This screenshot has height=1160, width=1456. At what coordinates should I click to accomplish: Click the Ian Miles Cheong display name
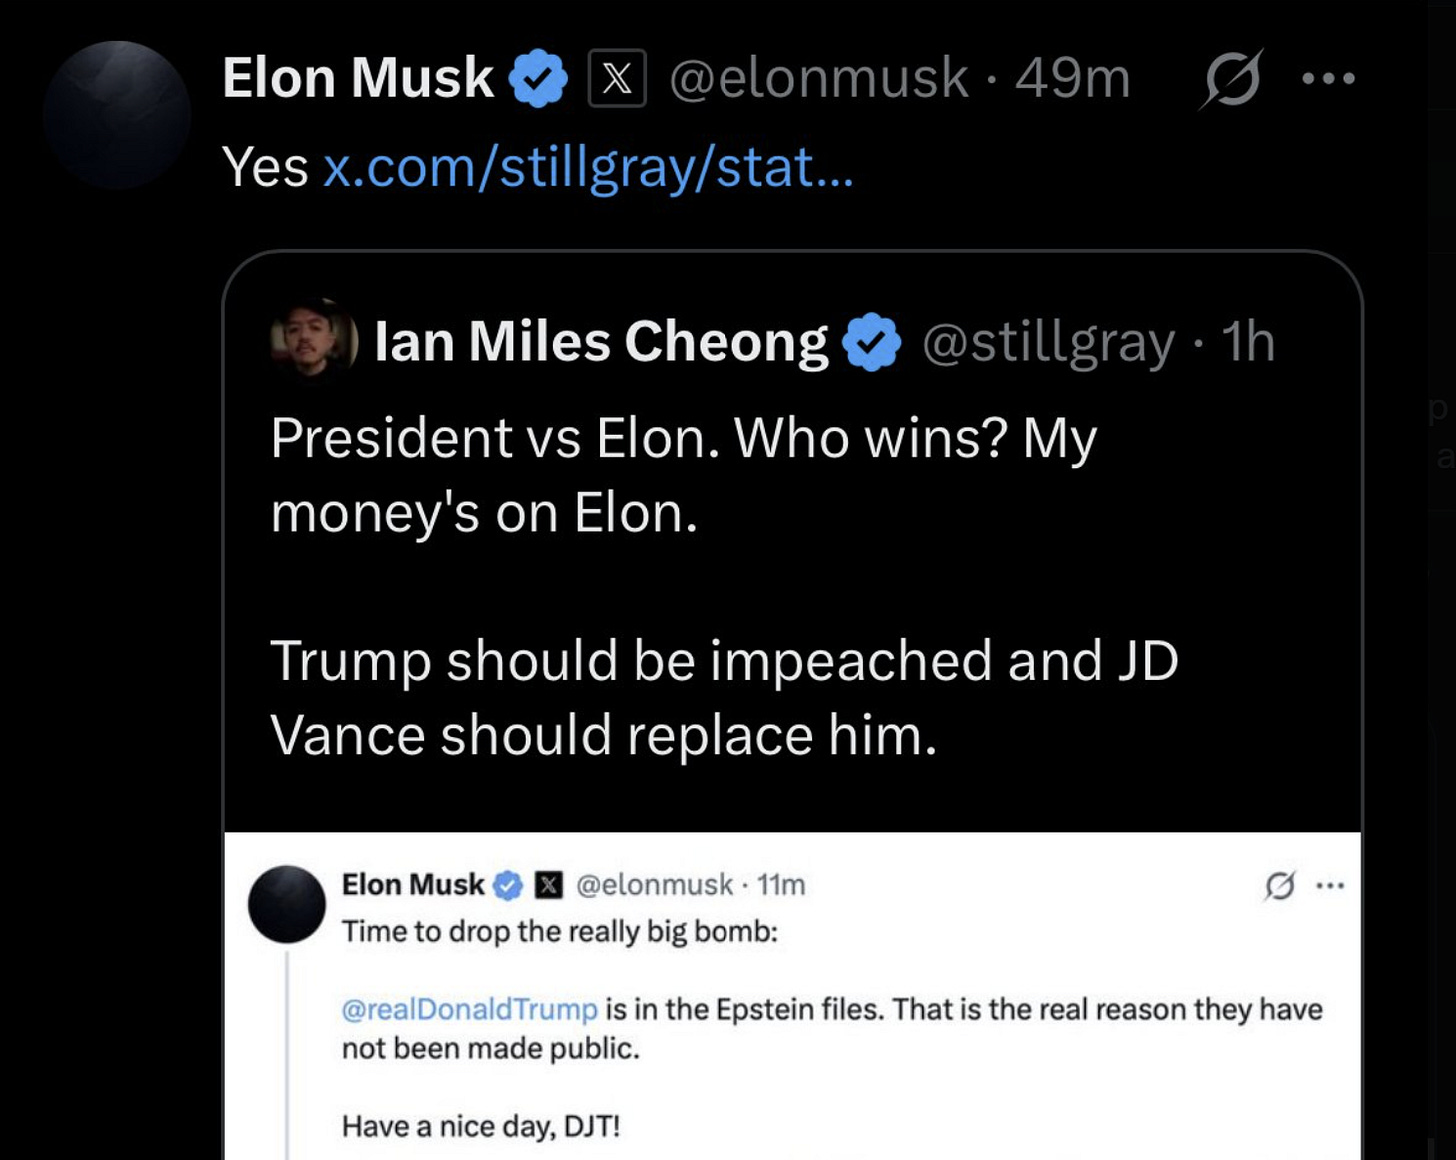601,342
